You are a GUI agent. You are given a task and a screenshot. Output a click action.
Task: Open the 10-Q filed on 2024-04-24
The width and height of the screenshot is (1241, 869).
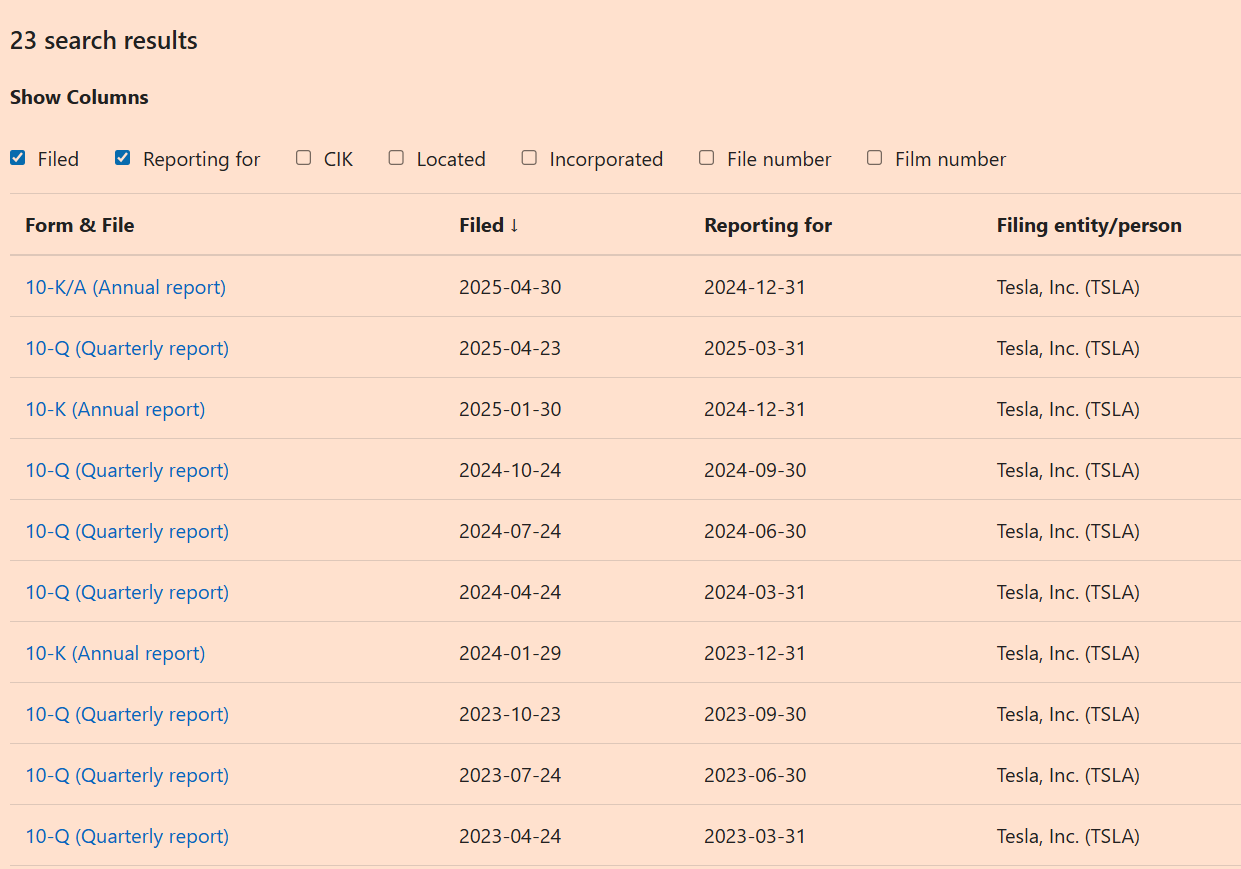[127, 592]
